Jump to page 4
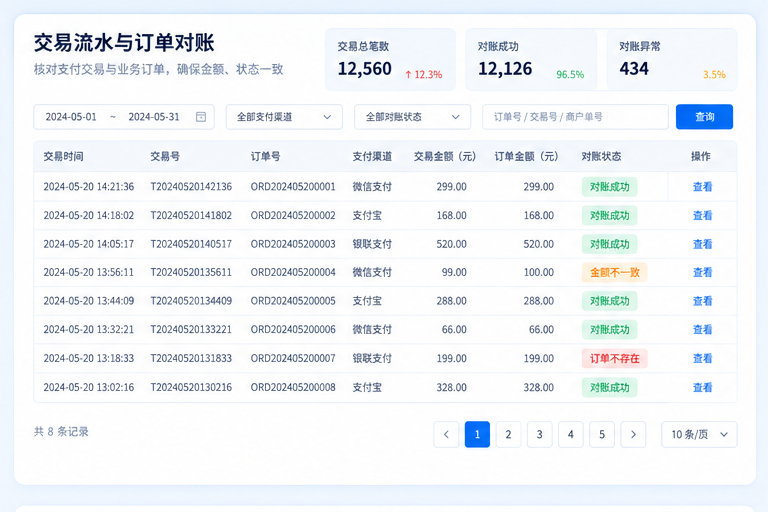This screenshot has width=768, height=512. click(x=571, y=434)
